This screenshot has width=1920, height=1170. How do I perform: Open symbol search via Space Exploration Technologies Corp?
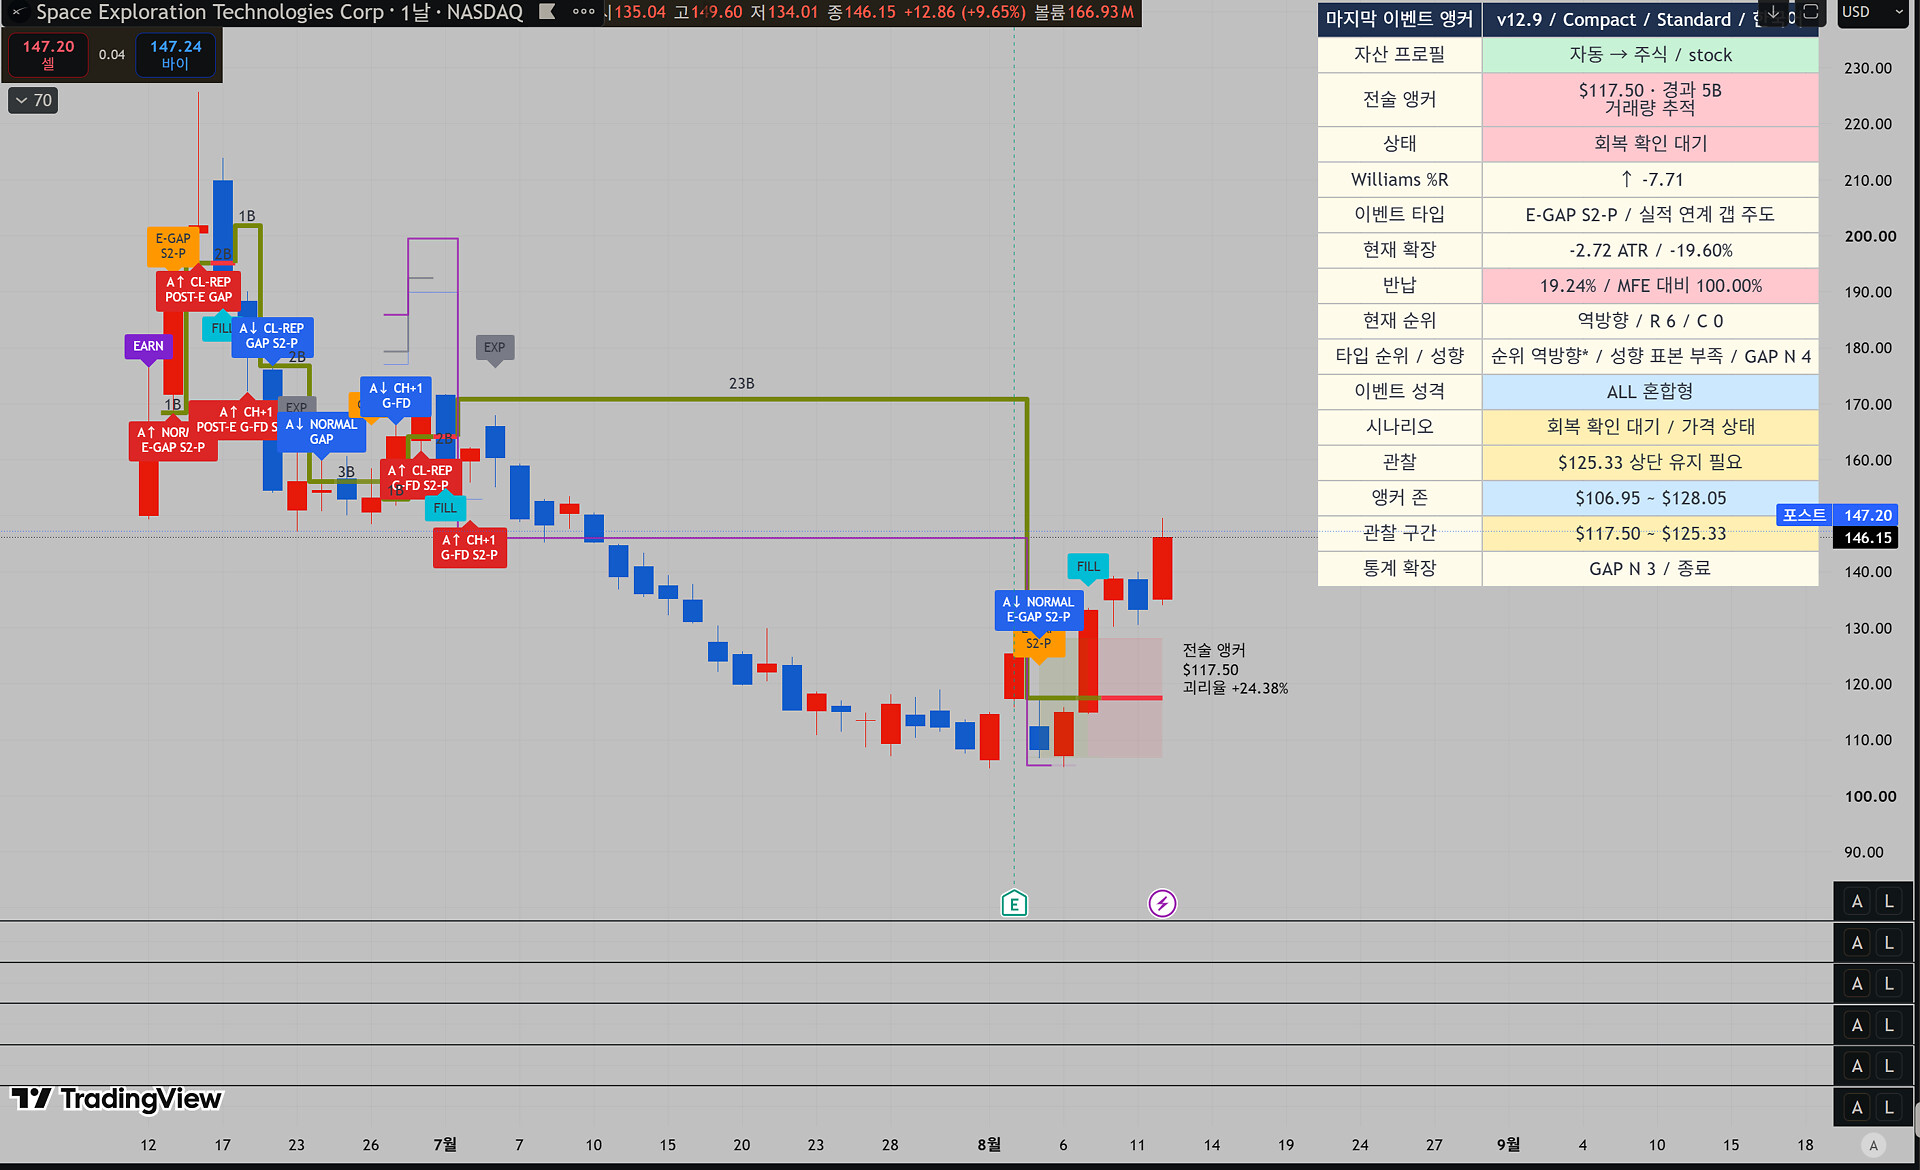(x=210, y=12)
